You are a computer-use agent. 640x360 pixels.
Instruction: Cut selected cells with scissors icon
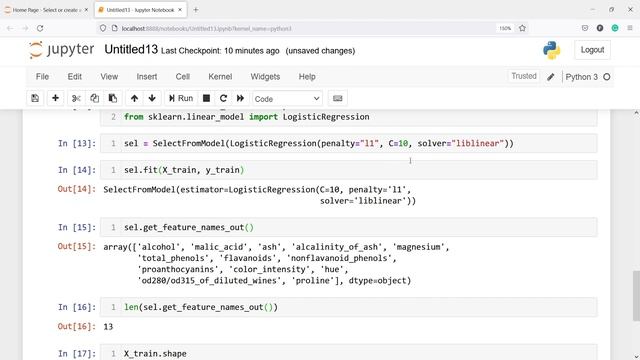pyautogui.click(x=76, y=98)
